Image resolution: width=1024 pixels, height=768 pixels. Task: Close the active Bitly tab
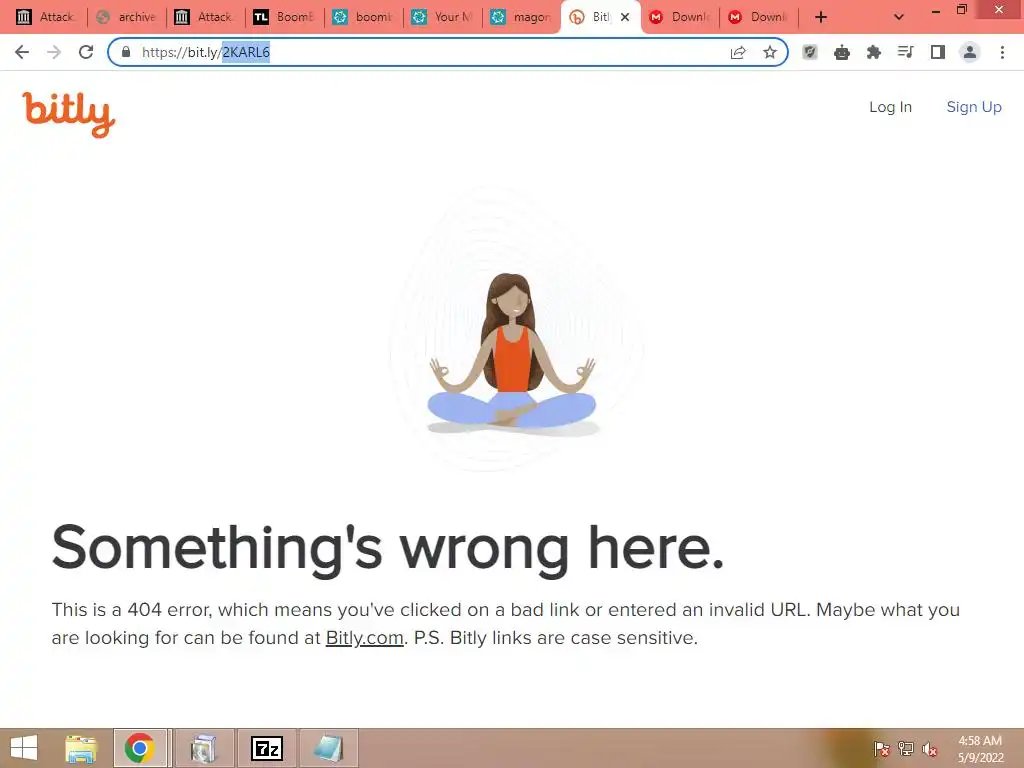625,17
